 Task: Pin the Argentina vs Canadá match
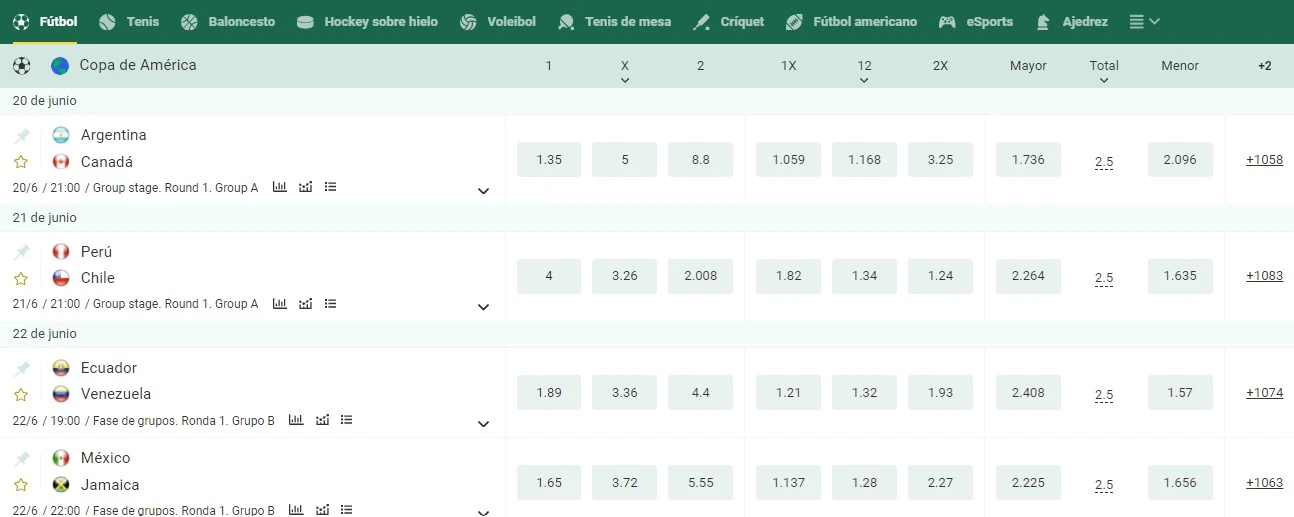coord(21,135)
